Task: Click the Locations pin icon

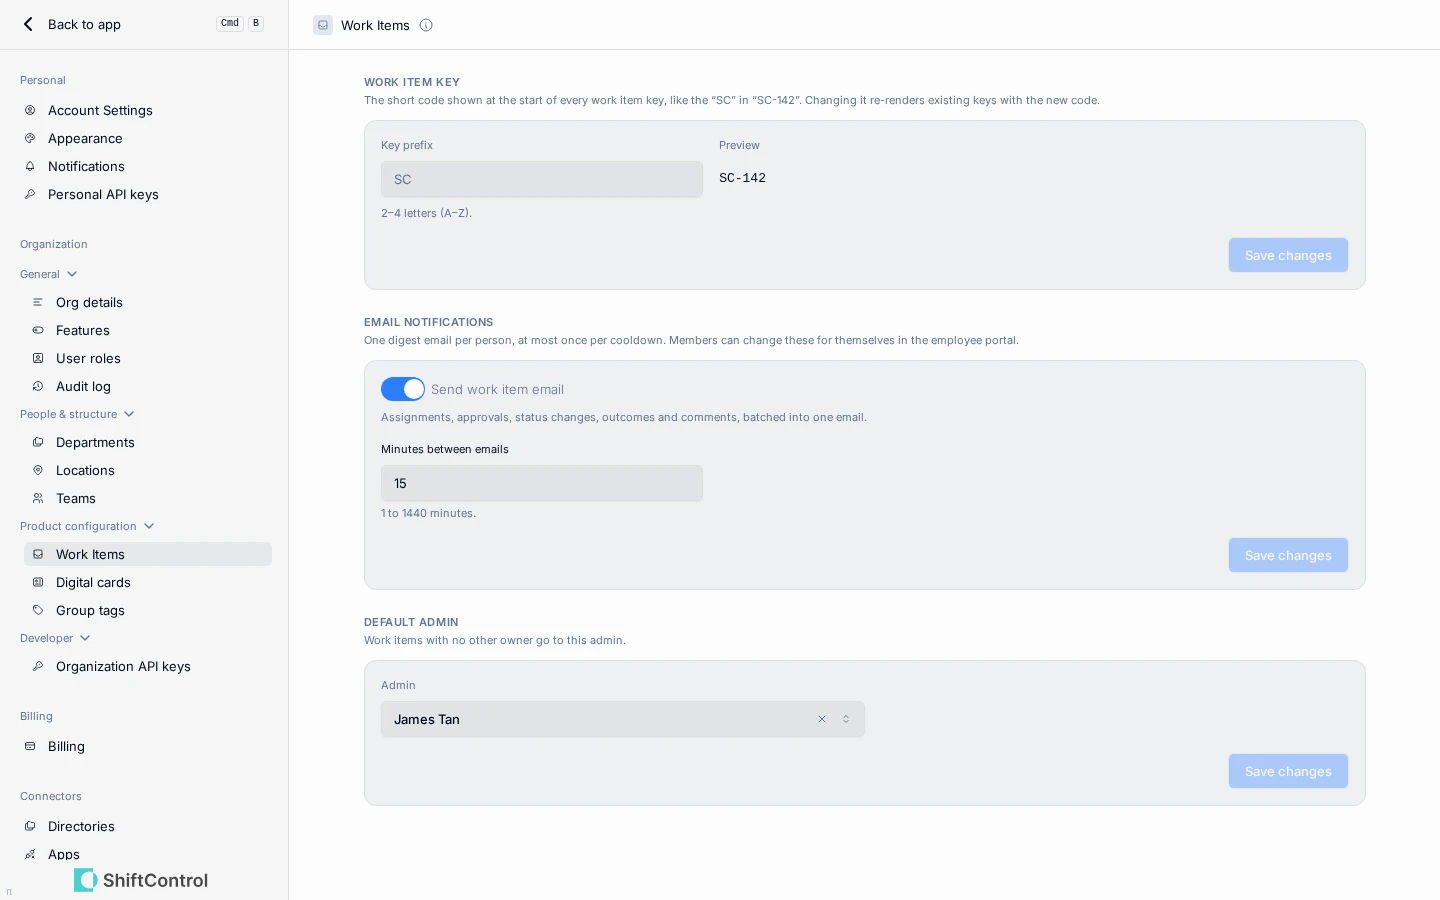Action: click(x=38, y=470)
